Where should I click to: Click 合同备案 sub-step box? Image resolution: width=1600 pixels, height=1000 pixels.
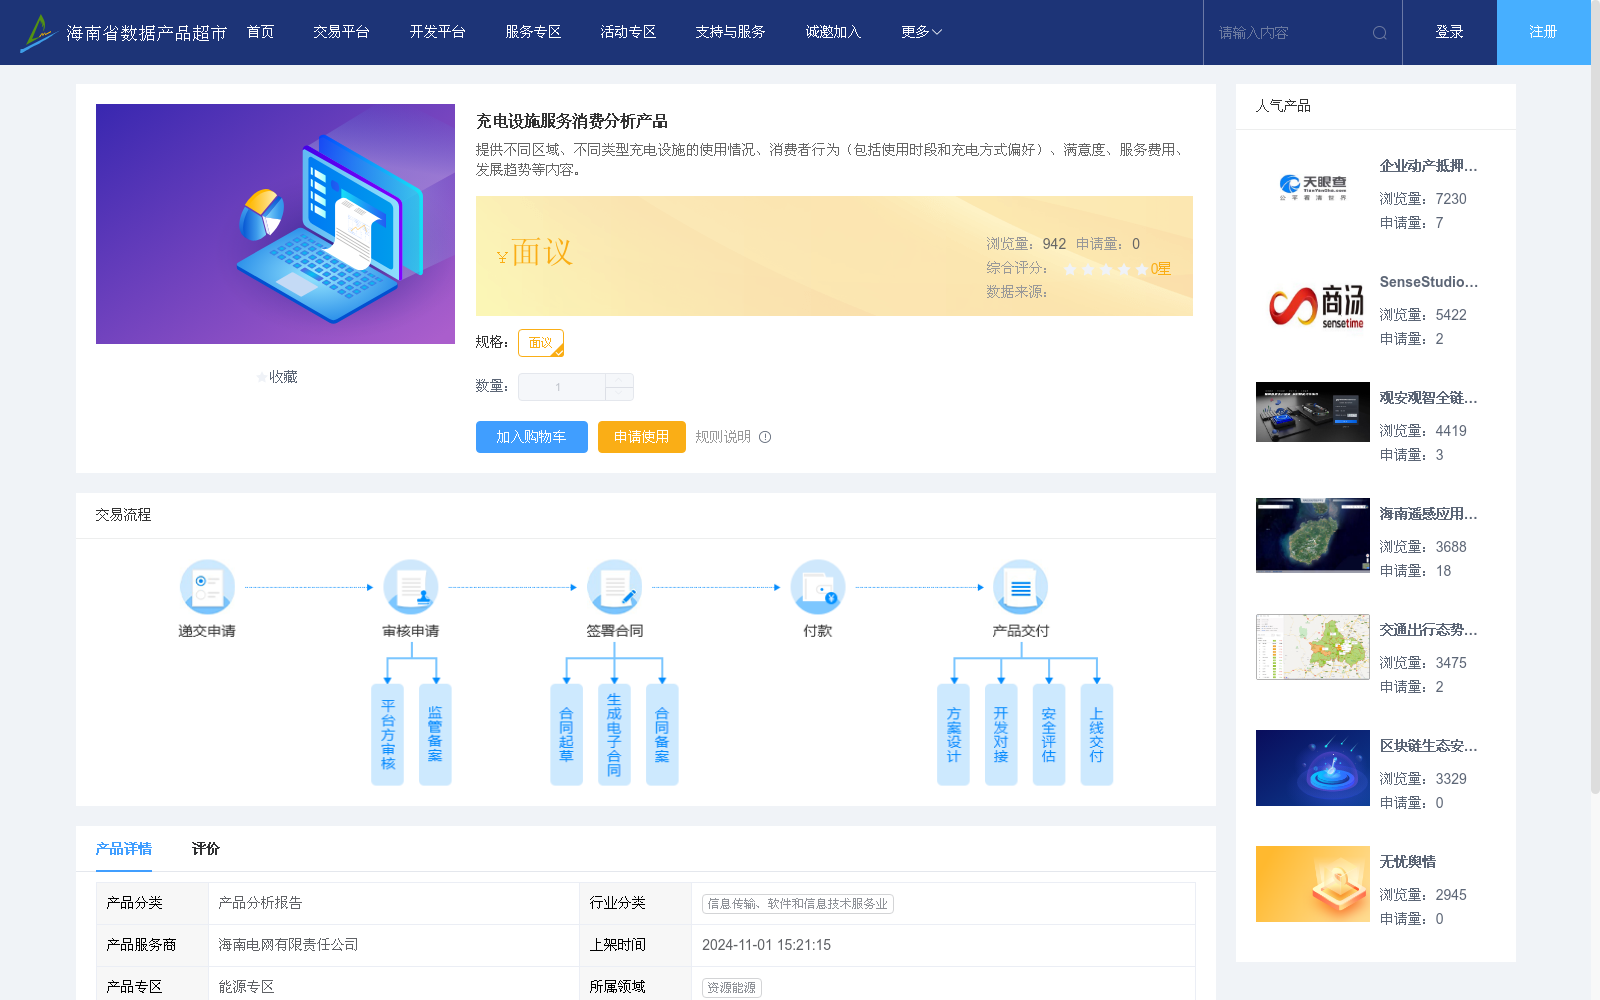pyautogui.click(x=662, y=735)
